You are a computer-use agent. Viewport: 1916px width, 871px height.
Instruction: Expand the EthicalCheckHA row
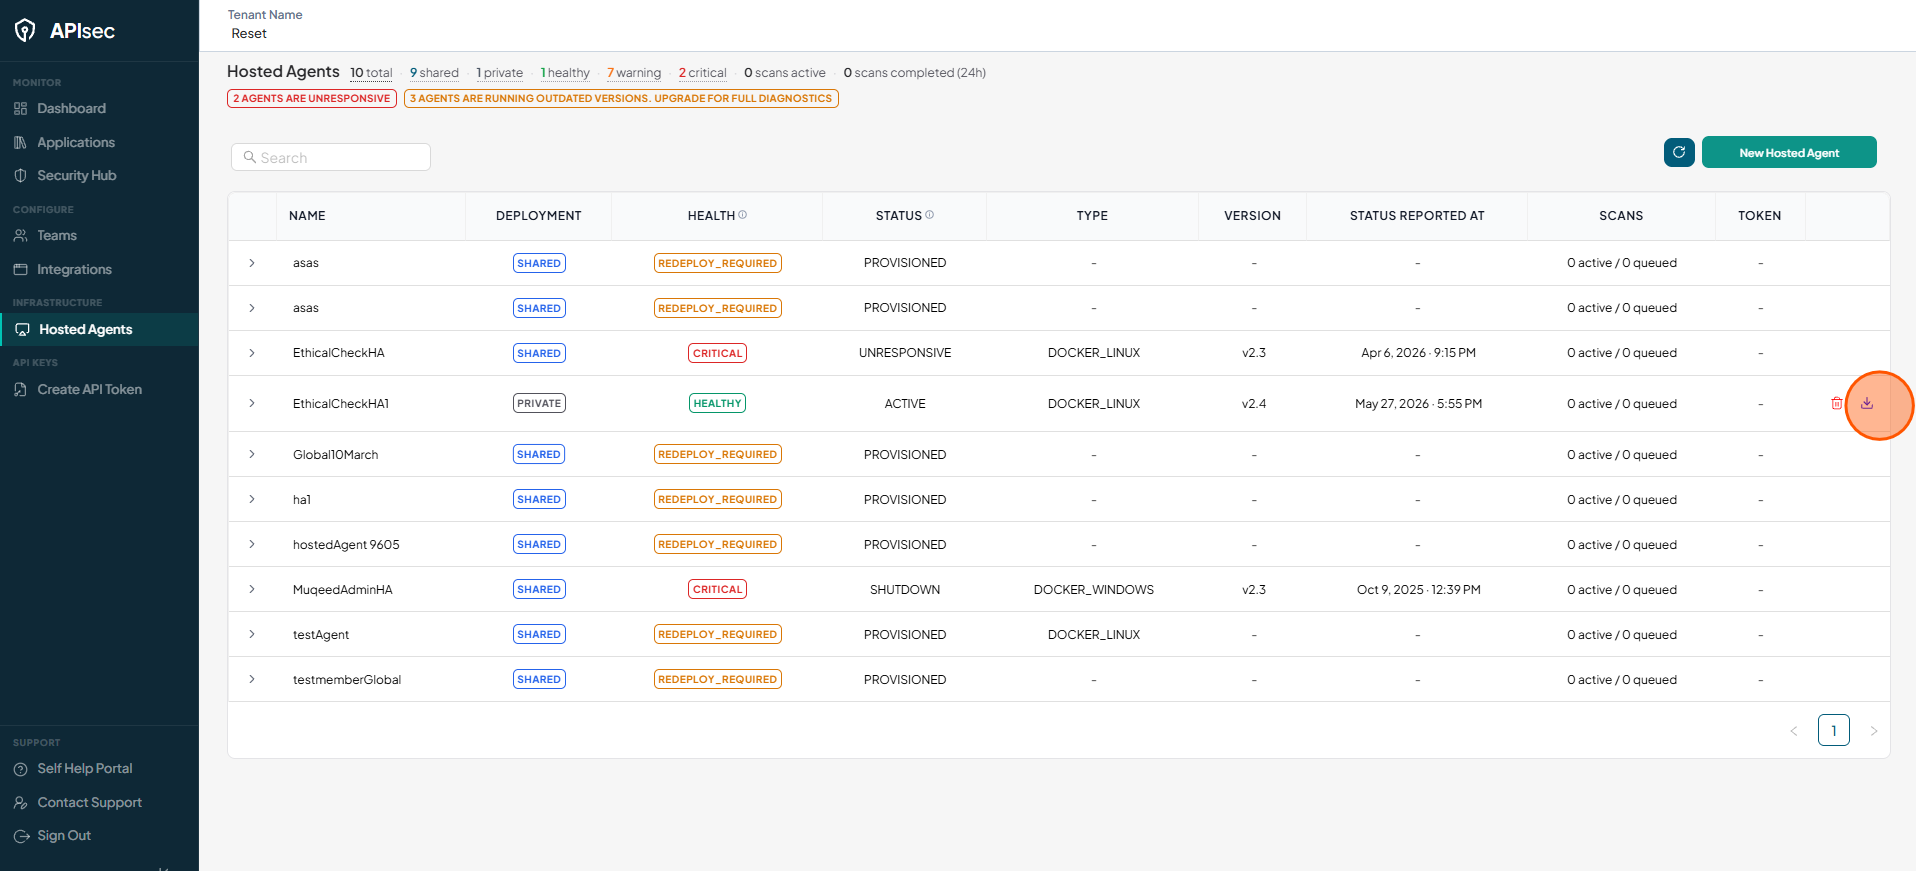(x=252, y=353)
